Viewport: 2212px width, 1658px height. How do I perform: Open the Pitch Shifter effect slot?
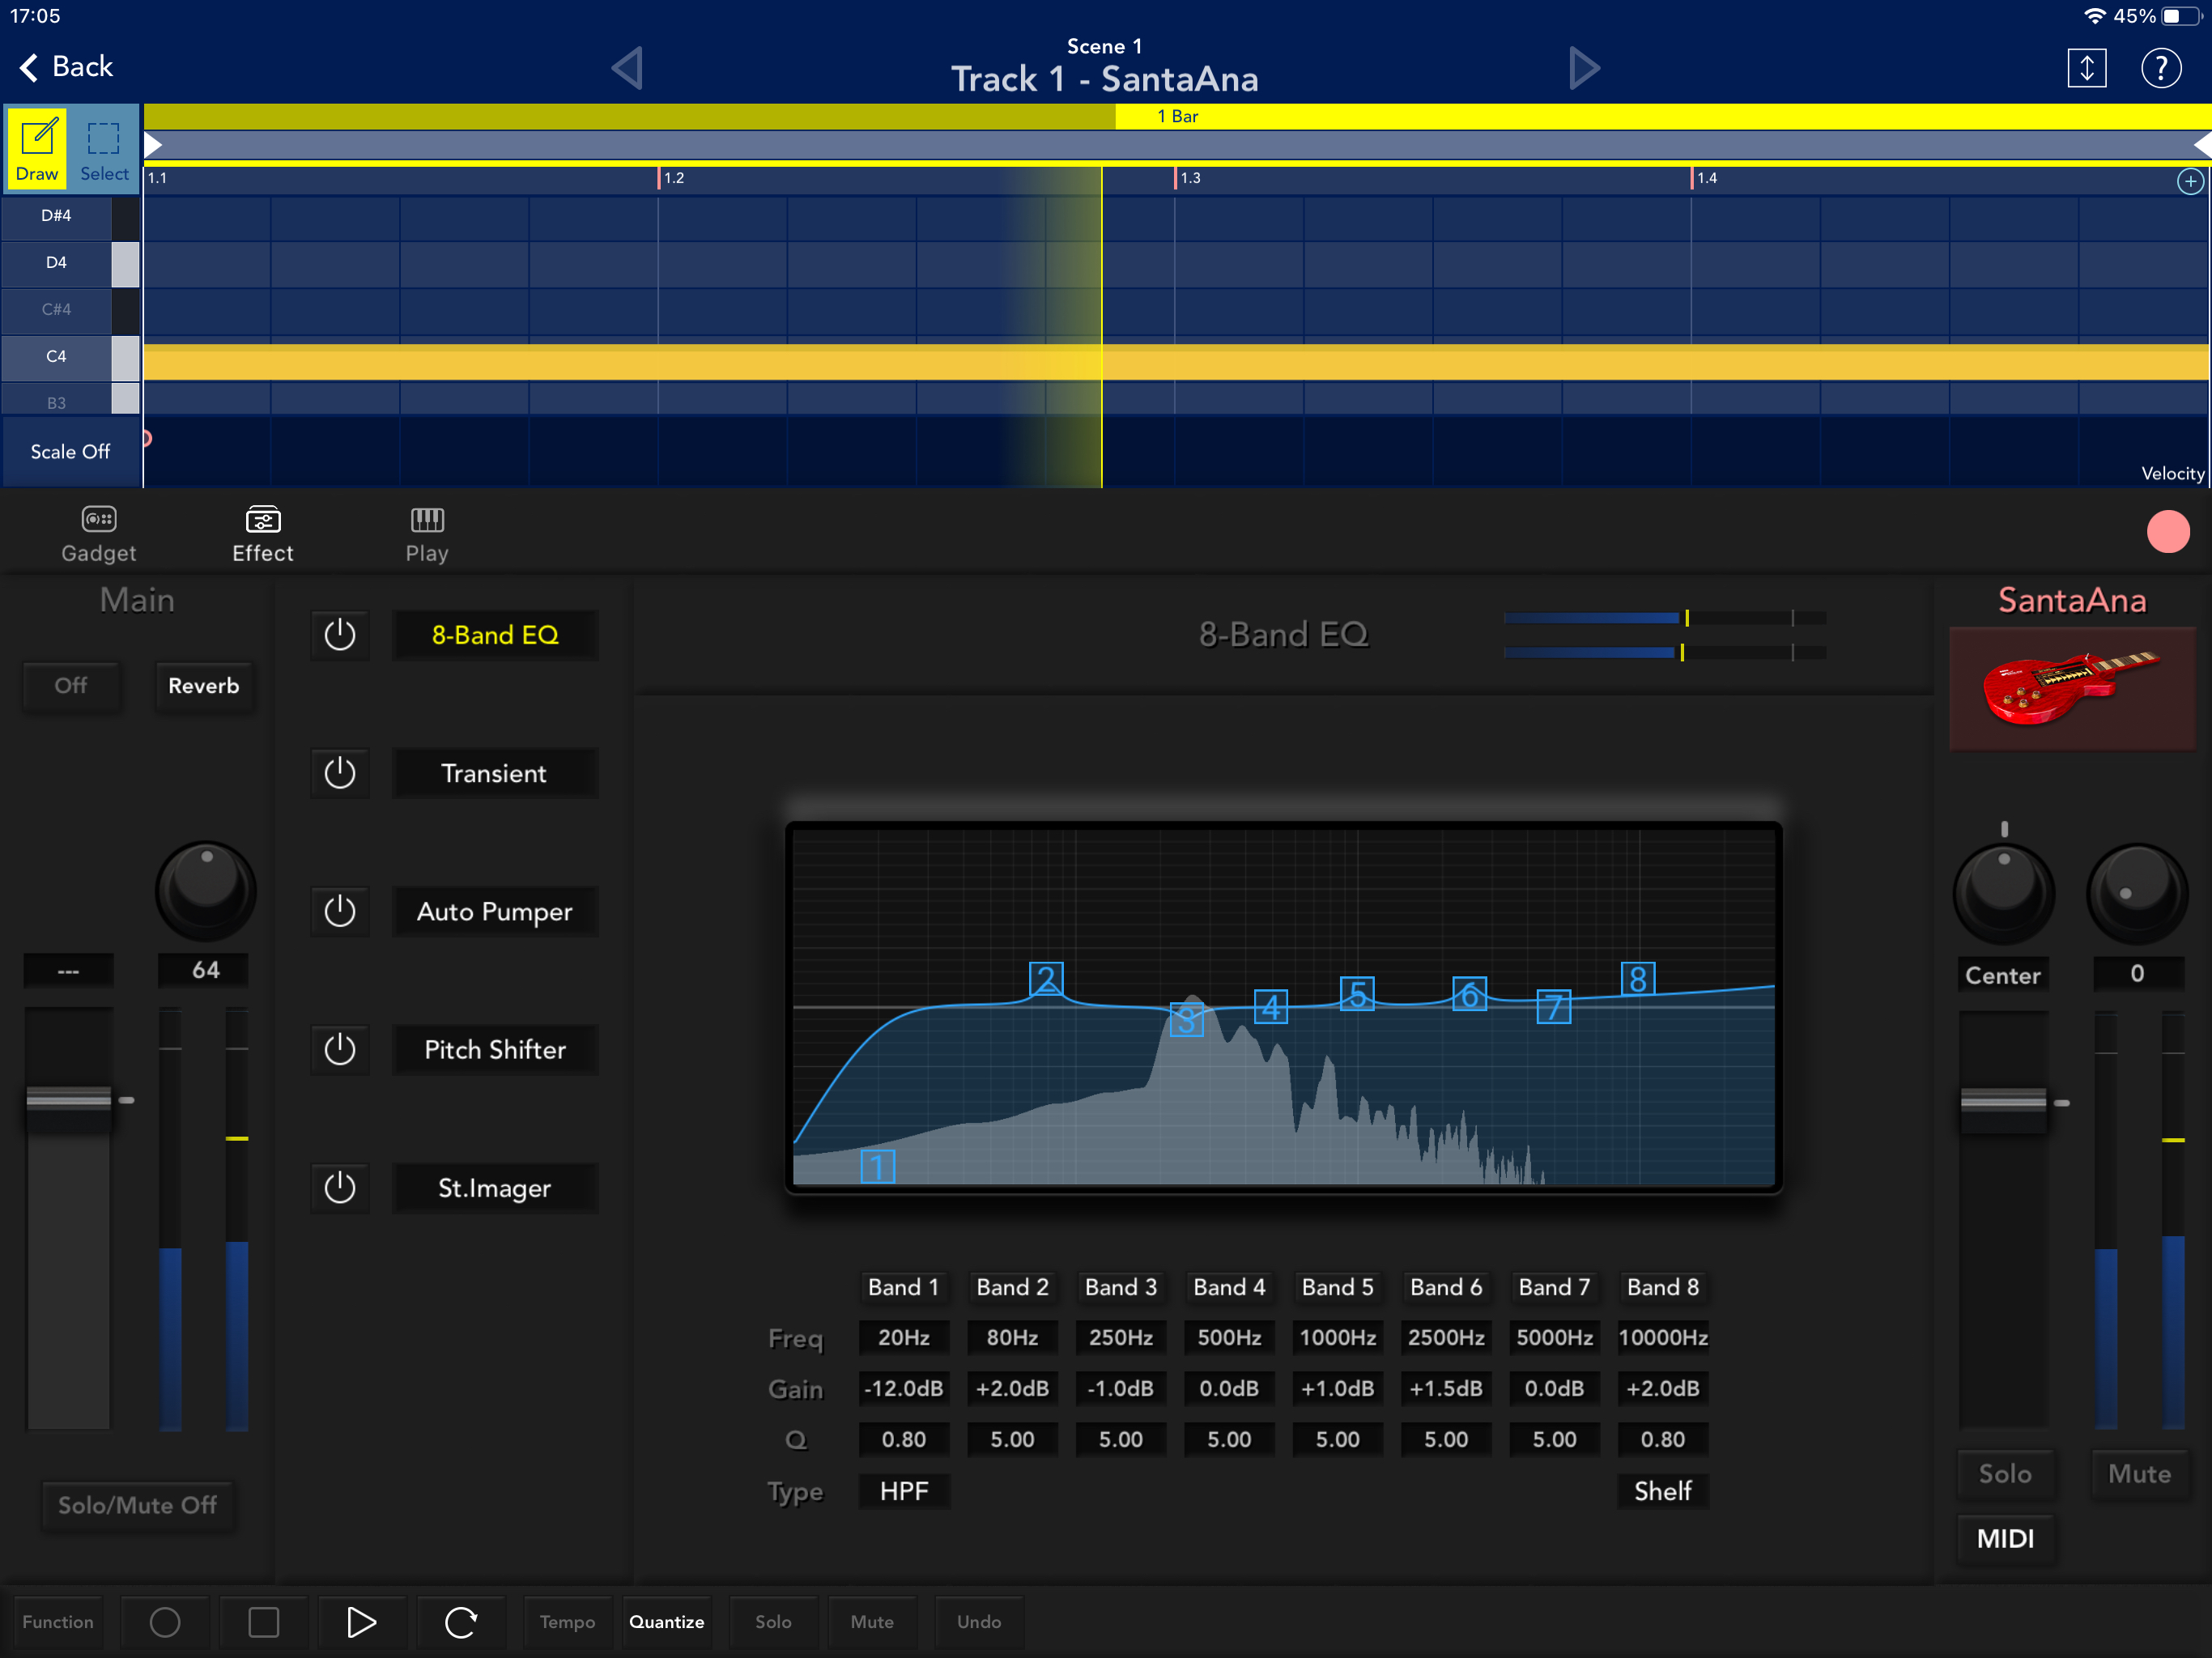pyautogui.click(x=495, y=1049)
